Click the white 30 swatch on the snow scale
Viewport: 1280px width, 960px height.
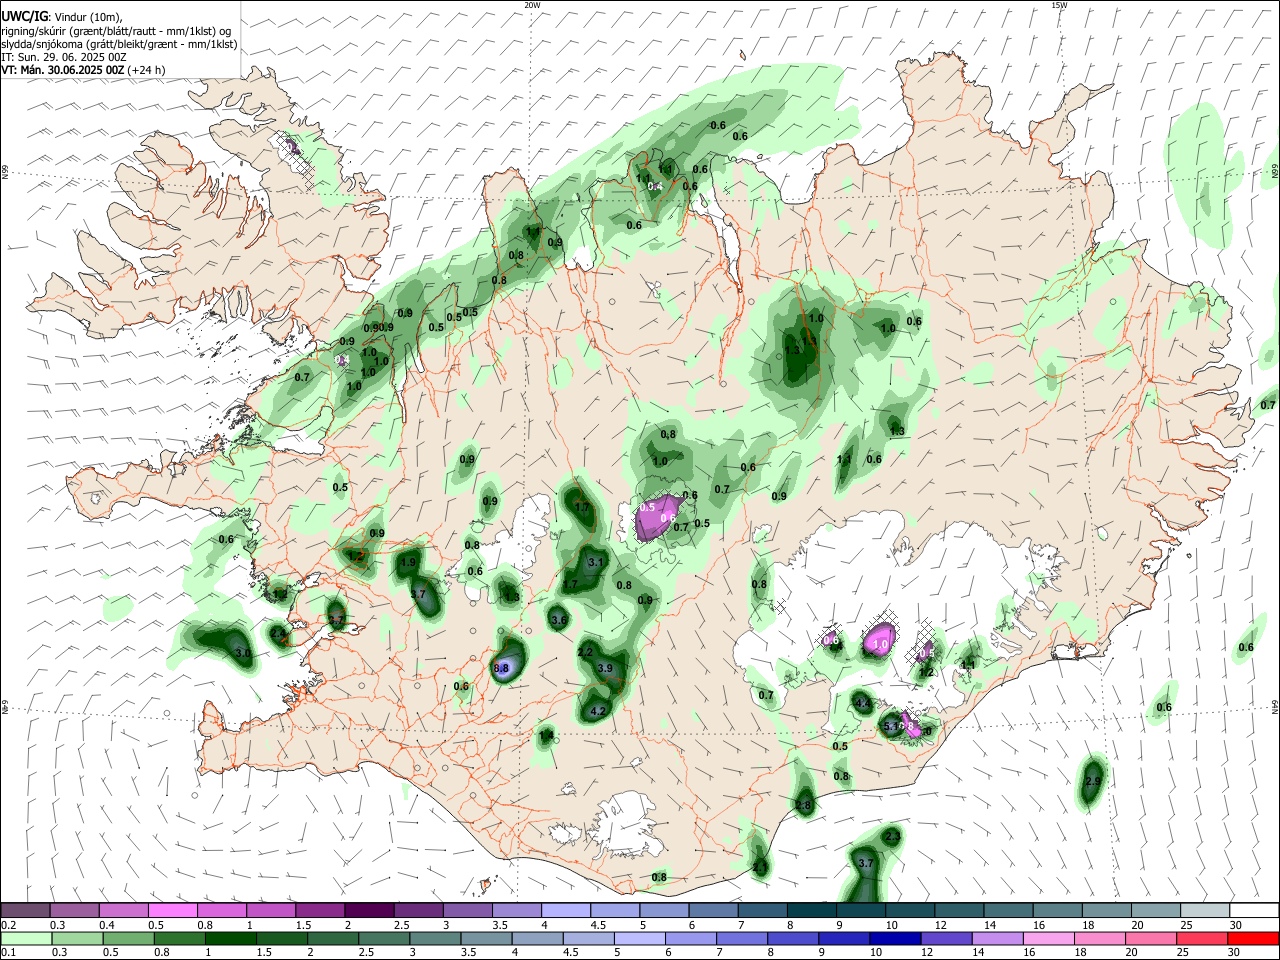click(x=1254, y=910)
